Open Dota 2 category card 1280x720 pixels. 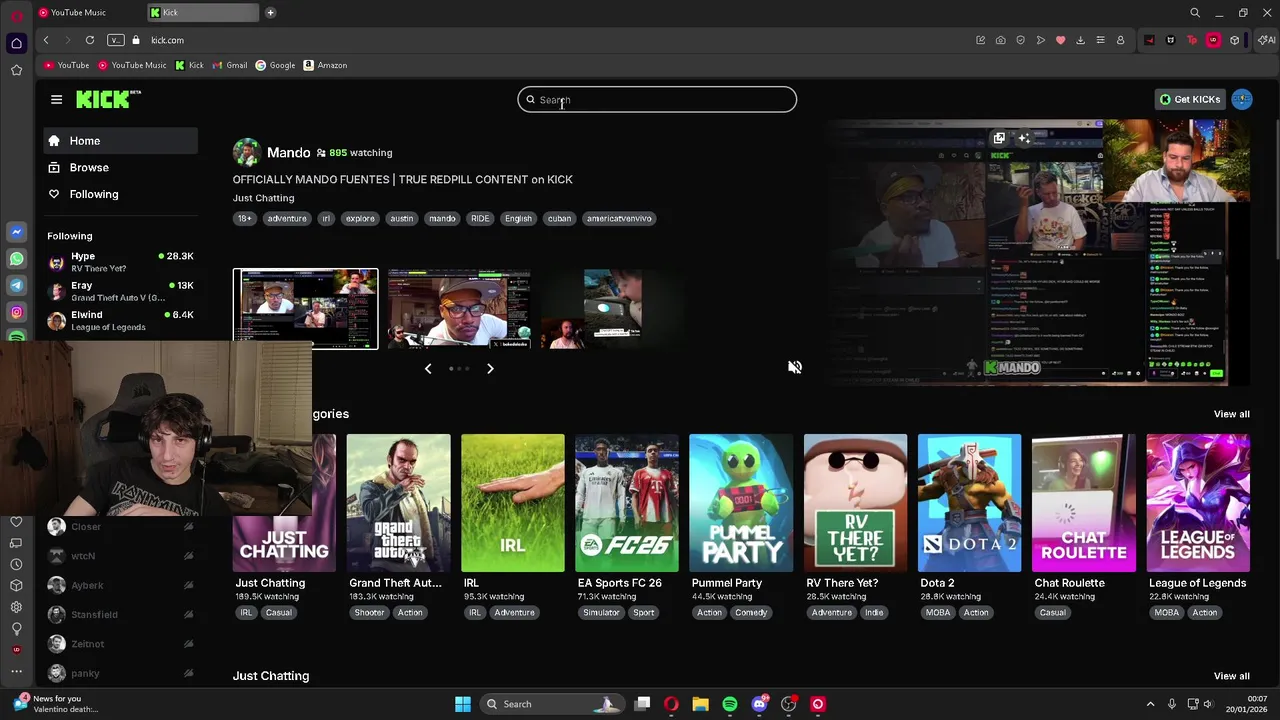pyautogui.click(x=969, y=503)
